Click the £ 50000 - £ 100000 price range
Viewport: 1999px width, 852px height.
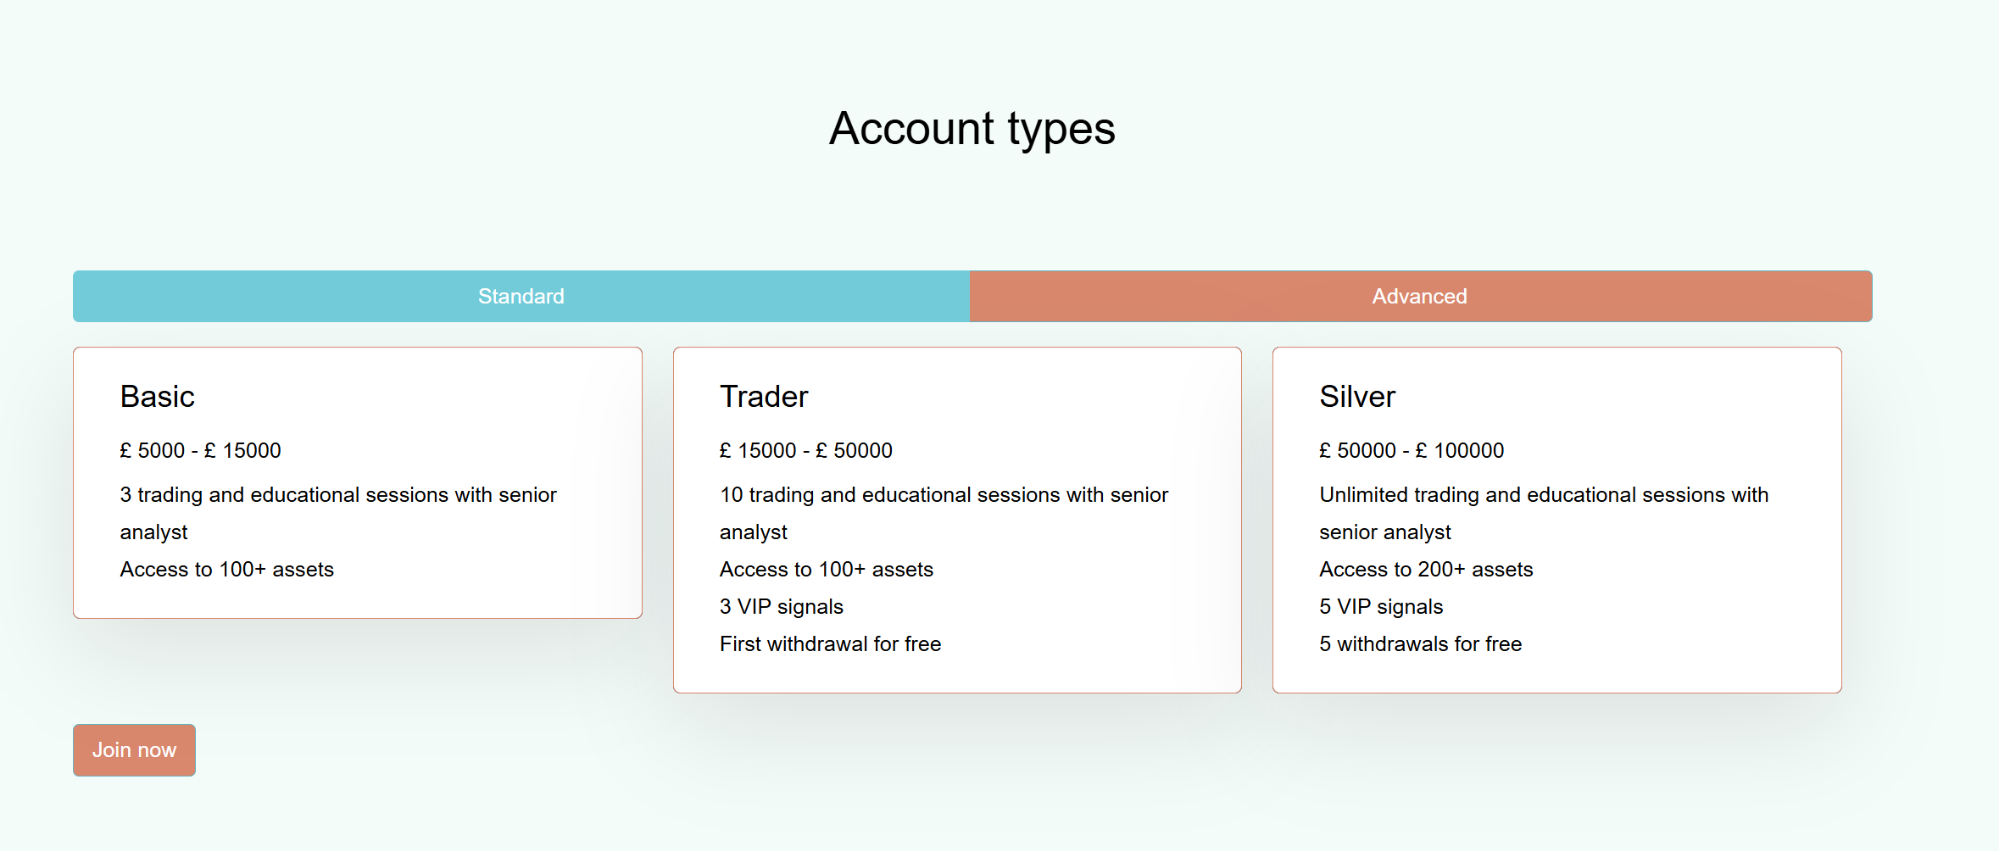pyautogui.click(x=1411, y=451)
